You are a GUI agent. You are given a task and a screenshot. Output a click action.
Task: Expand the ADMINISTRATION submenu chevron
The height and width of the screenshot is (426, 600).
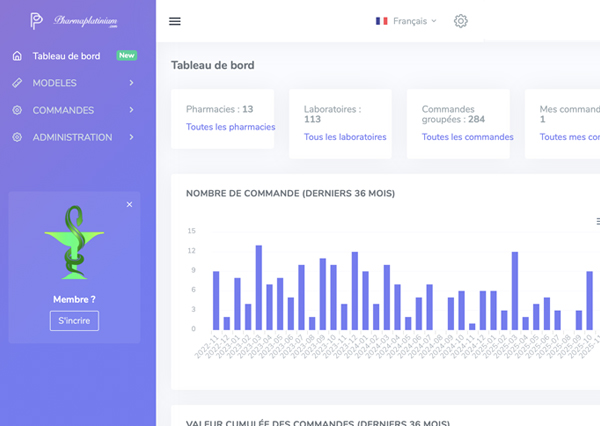(131, 137)
